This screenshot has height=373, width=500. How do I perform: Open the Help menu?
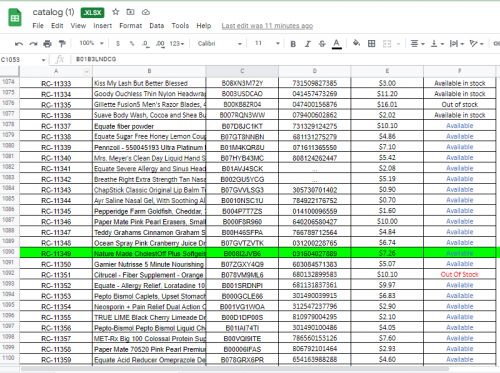(203, 26)
